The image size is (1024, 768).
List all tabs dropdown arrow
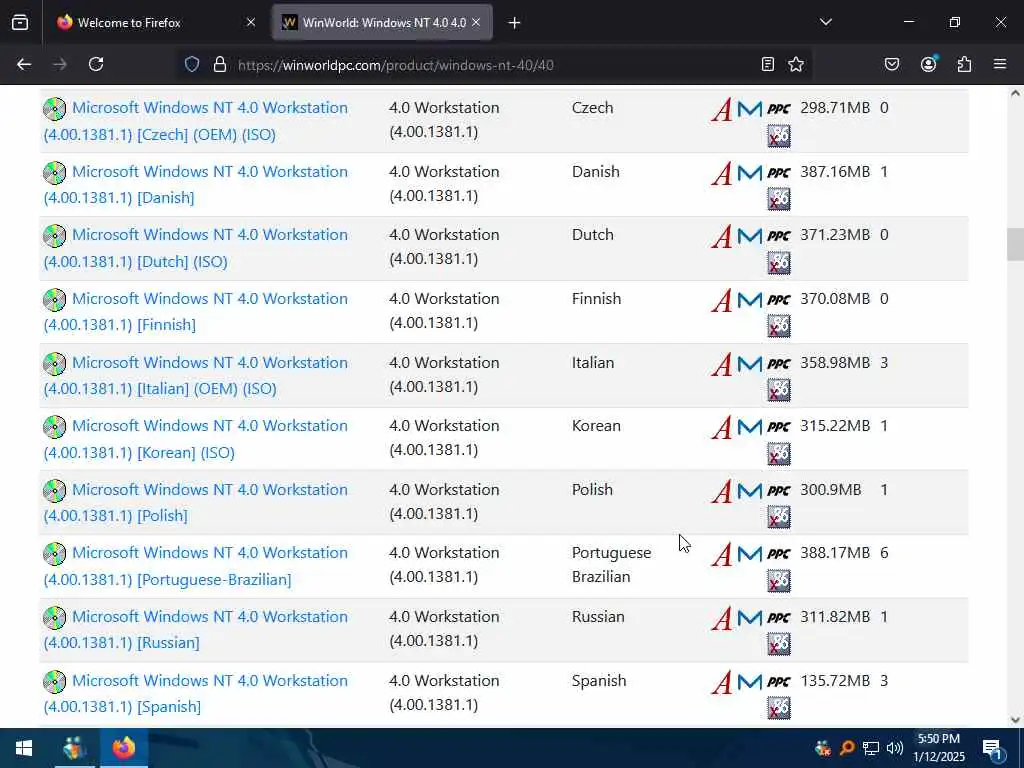(x=825, y=22)
